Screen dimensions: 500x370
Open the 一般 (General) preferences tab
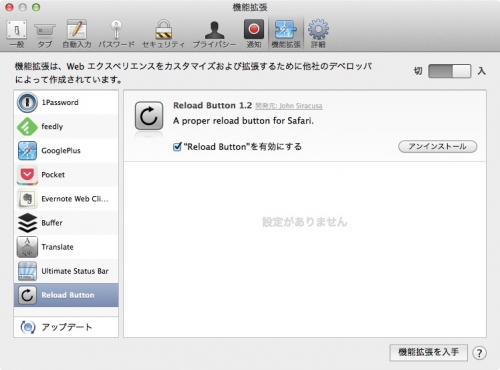pyautogui.click(x=17, y=34)
